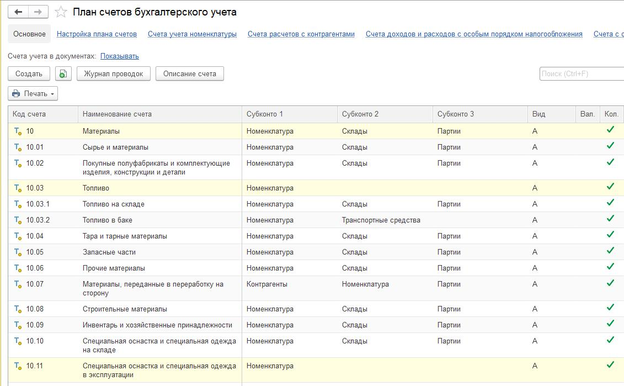
Task: Click the account icon for row 10.03.2
Action: 18,220
